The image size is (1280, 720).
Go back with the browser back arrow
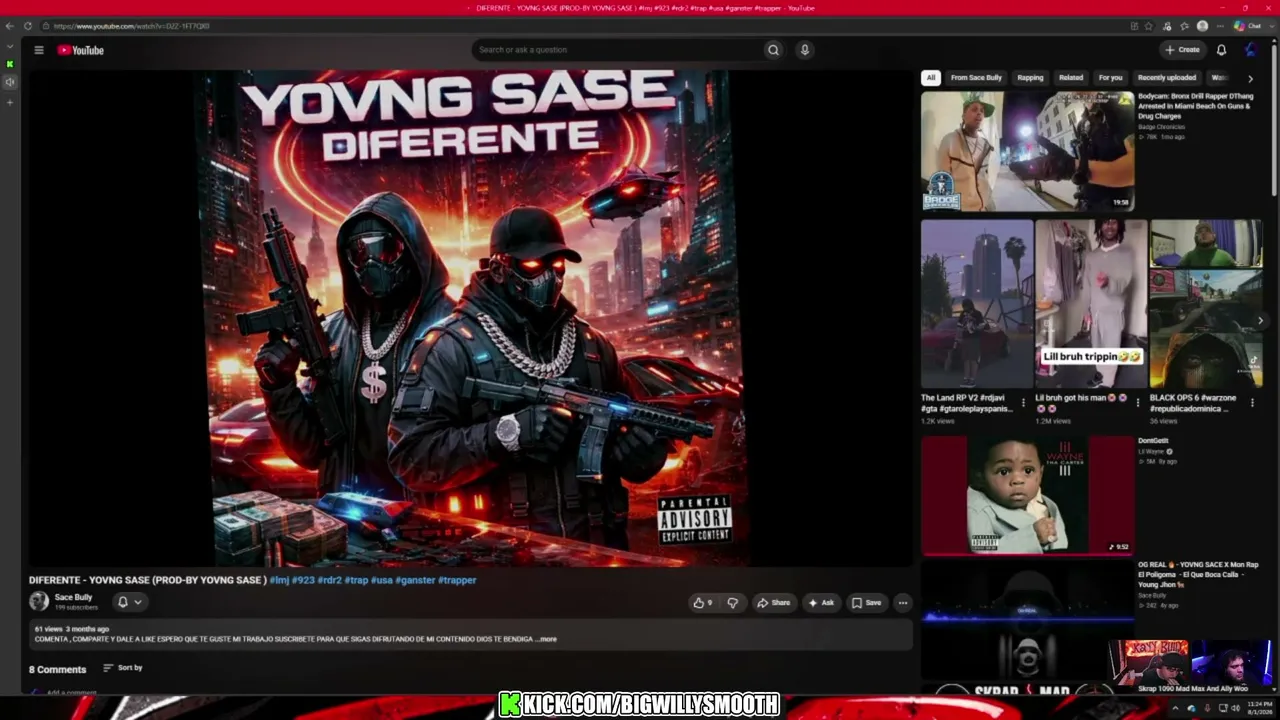pos(10,26)
